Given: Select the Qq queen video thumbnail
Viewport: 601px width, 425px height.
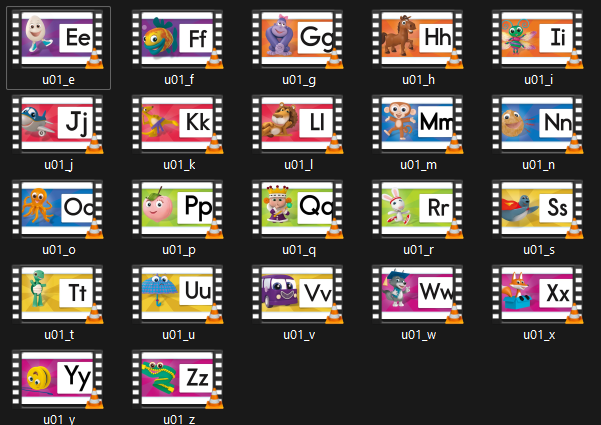Looking at the screenshot, I should click(x=297, y=209).
